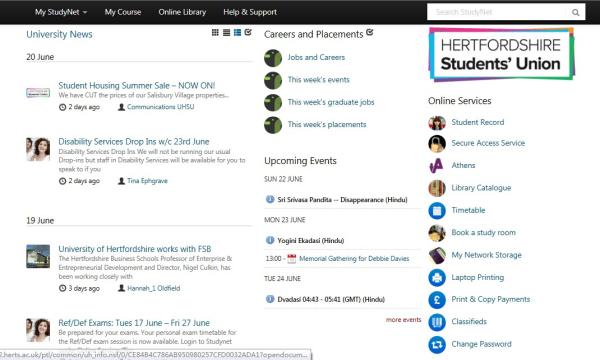600x360 pixels.
Task: Expand the My StudyNet dropdown menu
Action: coord(61,12)
